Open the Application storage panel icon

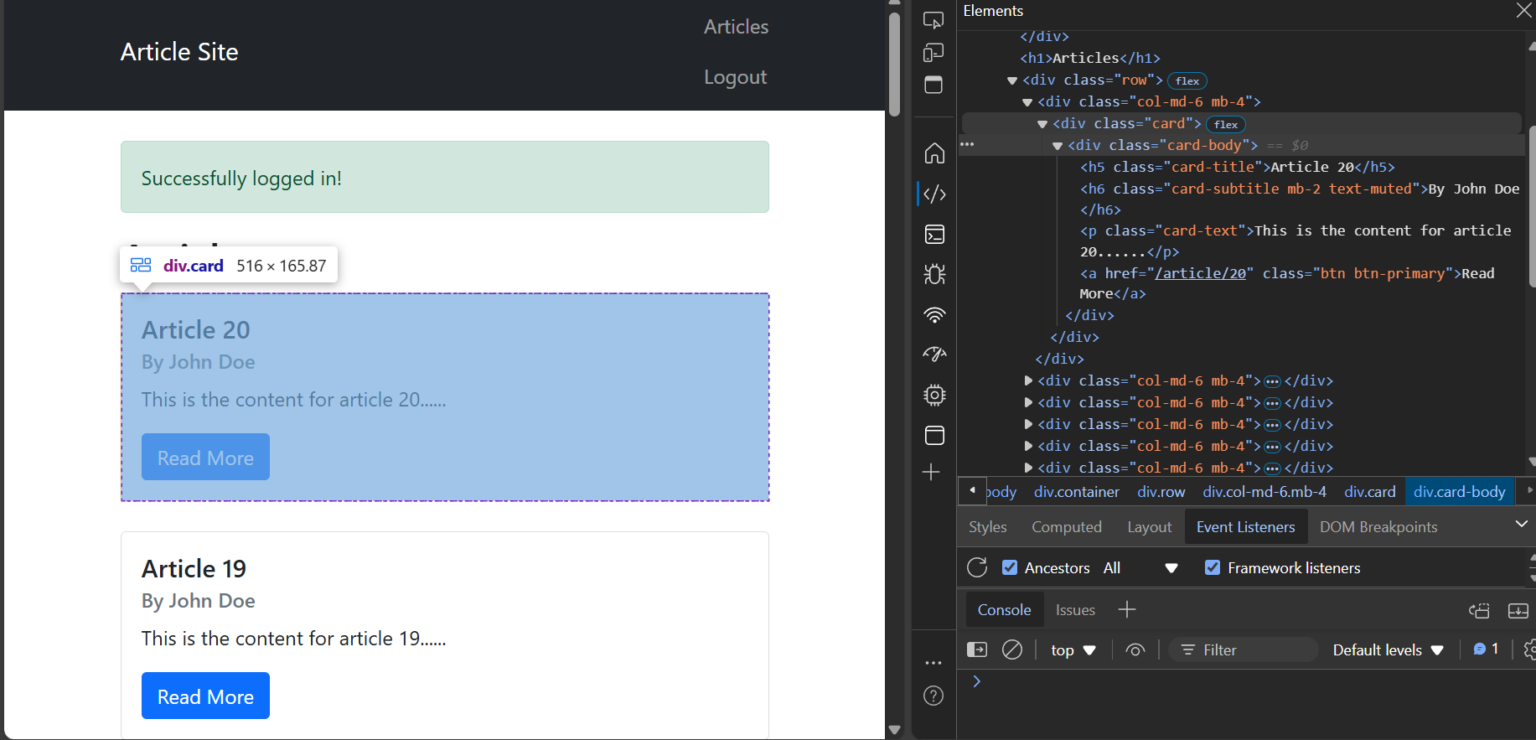(933, 435)
